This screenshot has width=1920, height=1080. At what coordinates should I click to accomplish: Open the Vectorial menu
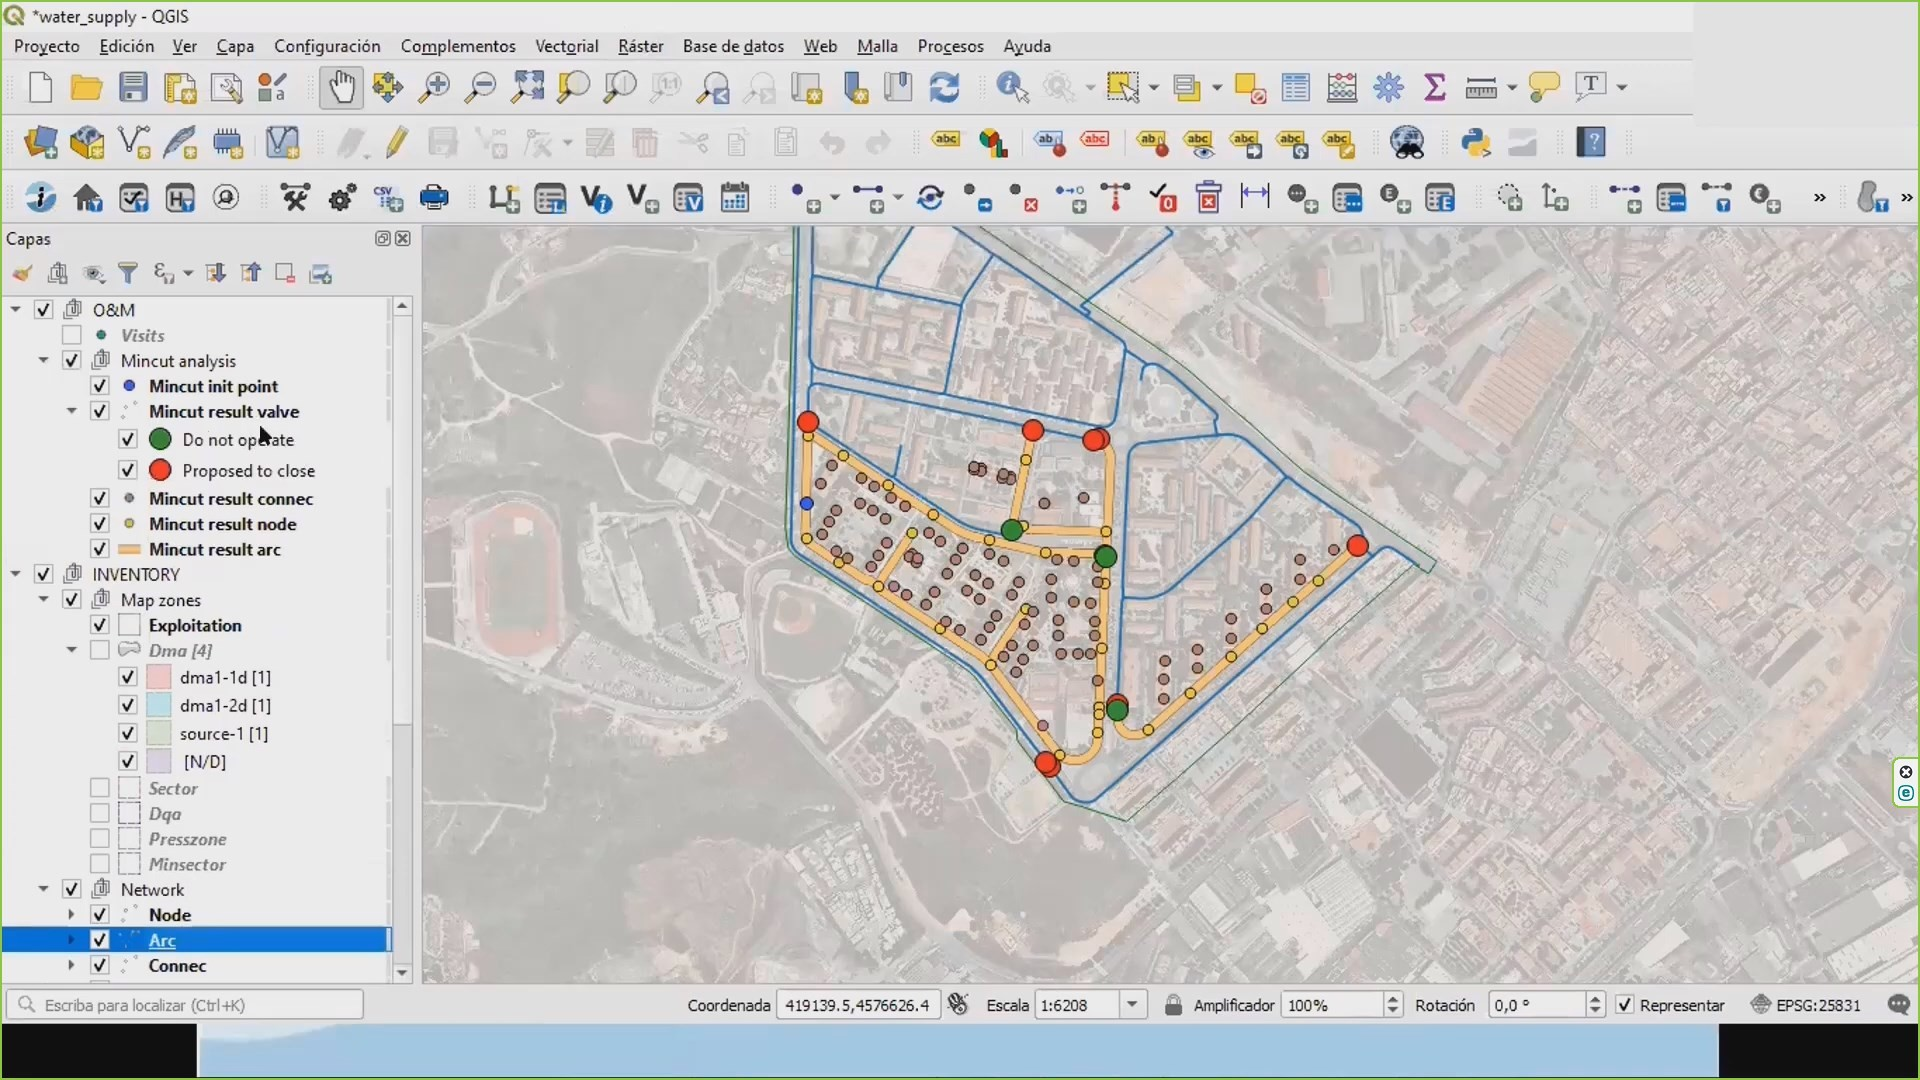click(x=566, y=46)
